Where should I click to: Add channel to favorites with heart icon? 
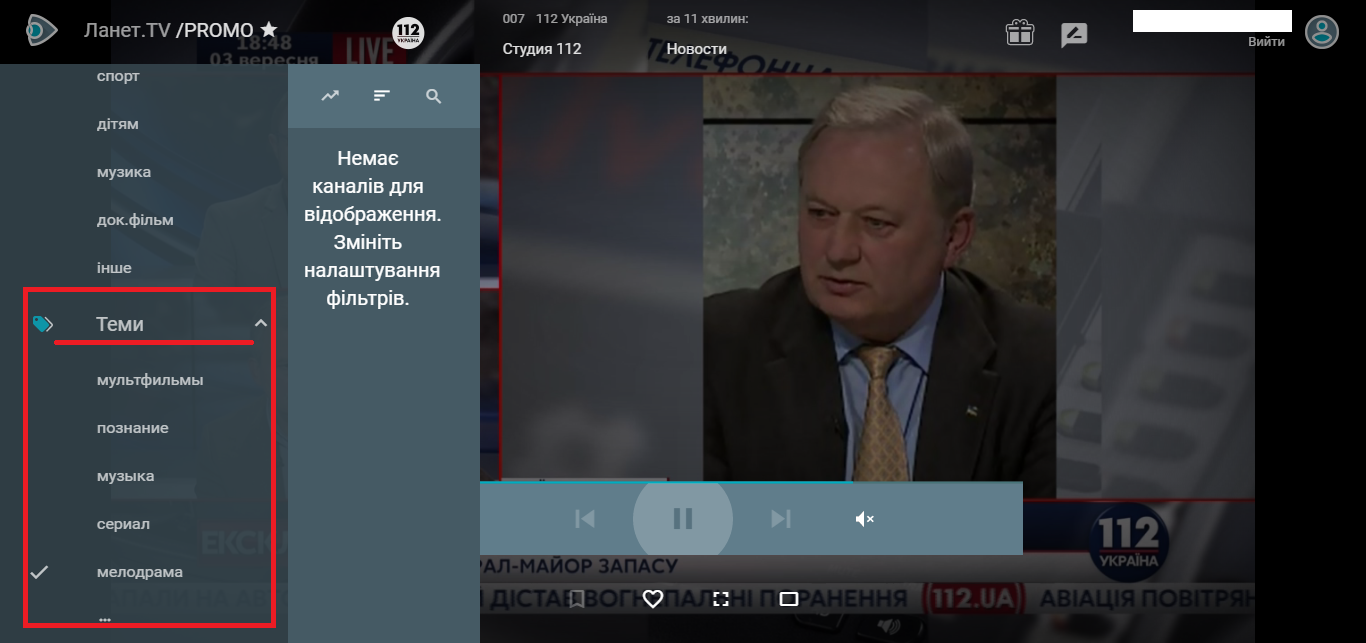(x=653, y=599)
